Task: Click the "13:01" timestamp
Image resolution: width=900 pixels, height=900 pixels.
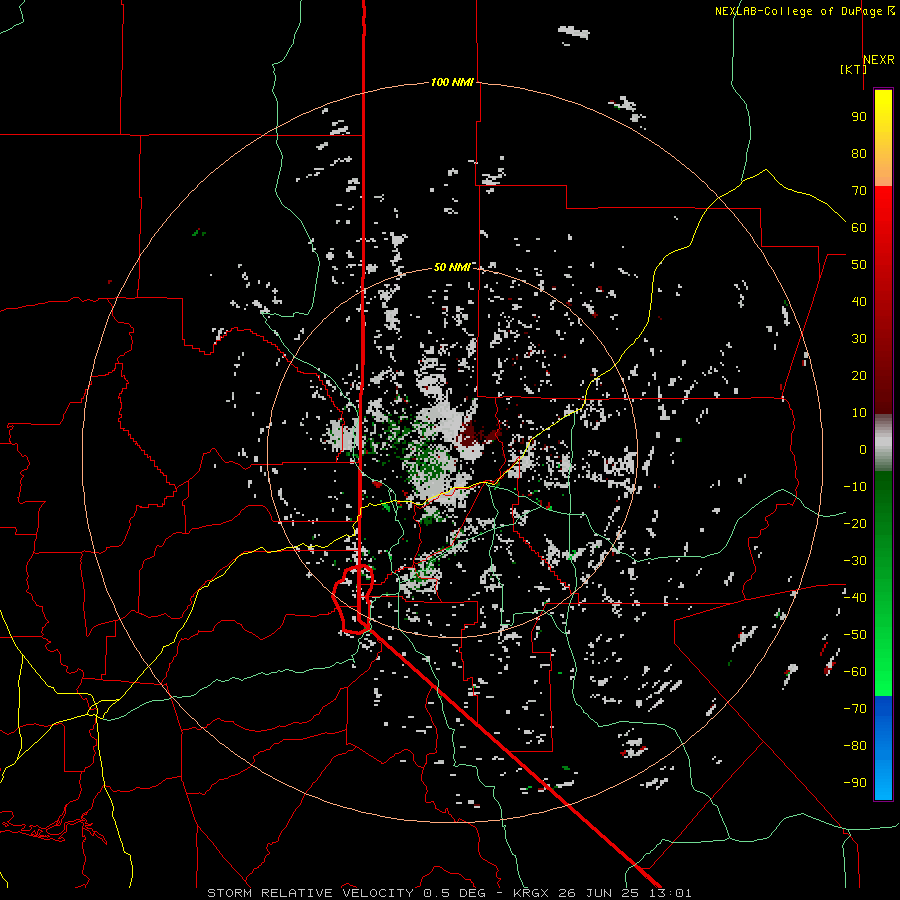Action: pos(669,893)
